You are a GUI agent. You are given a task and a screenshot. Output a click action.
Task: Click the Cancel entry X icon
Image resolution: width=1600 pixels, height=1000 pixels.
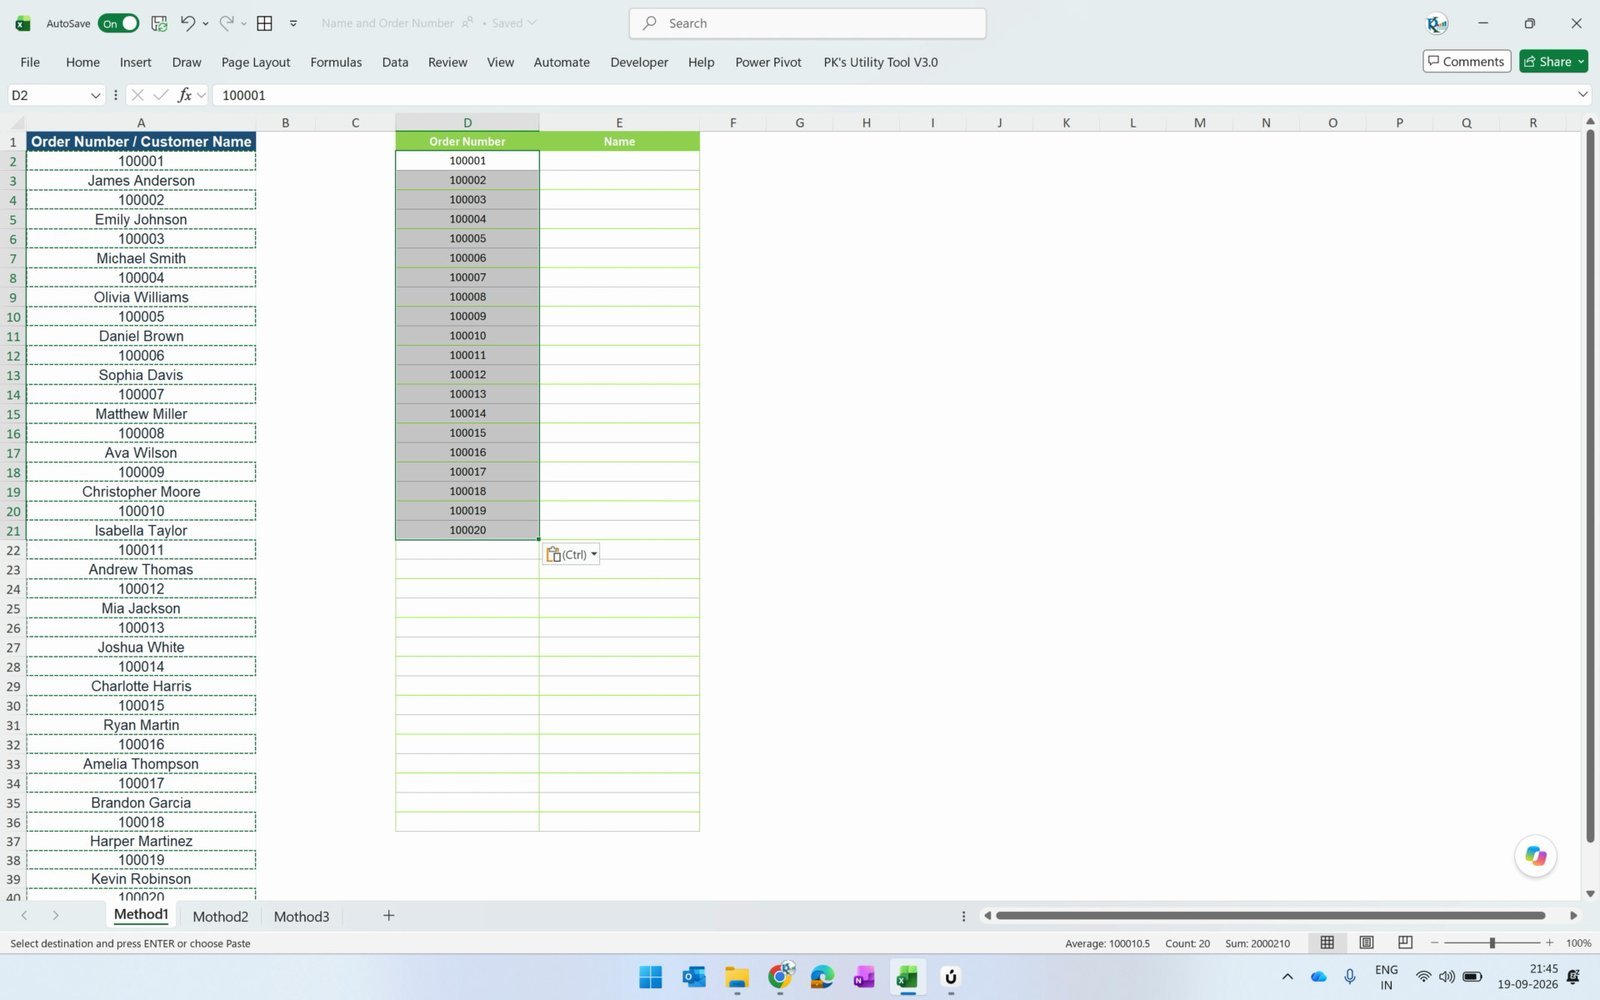click(x=137, y=95)
